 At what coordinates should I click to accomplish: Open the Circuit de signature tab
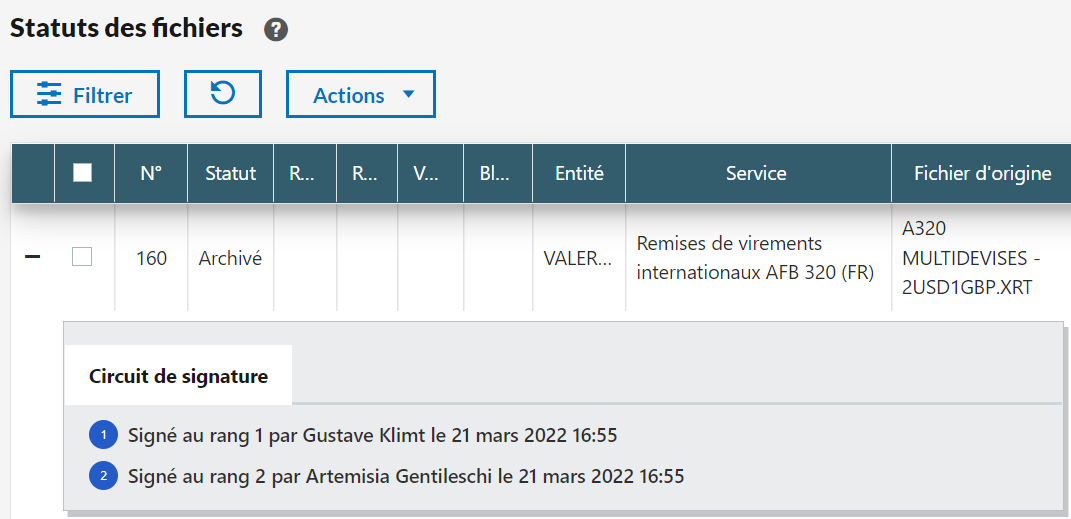pos(178,377)
